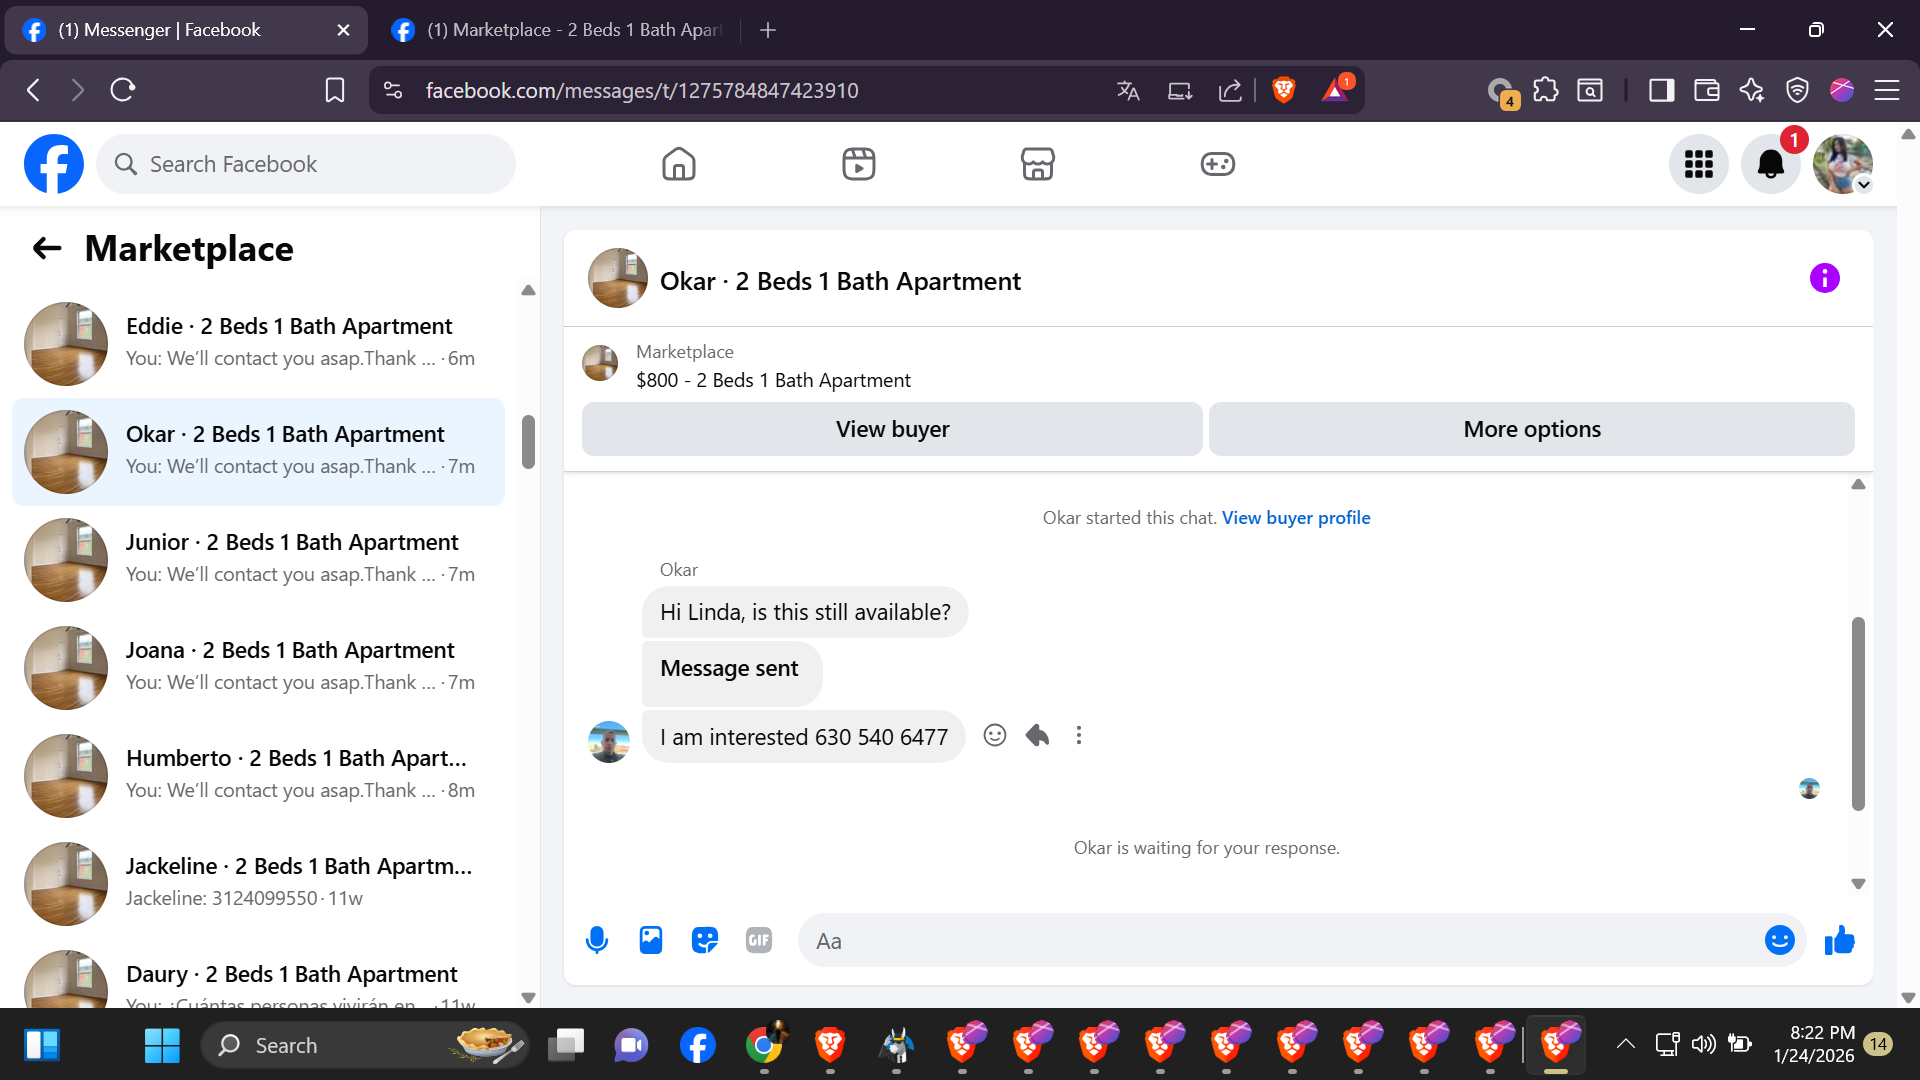Open the sticker picker icon
This screenshot has height=1080, width=1920.
(x=705, y=940)
